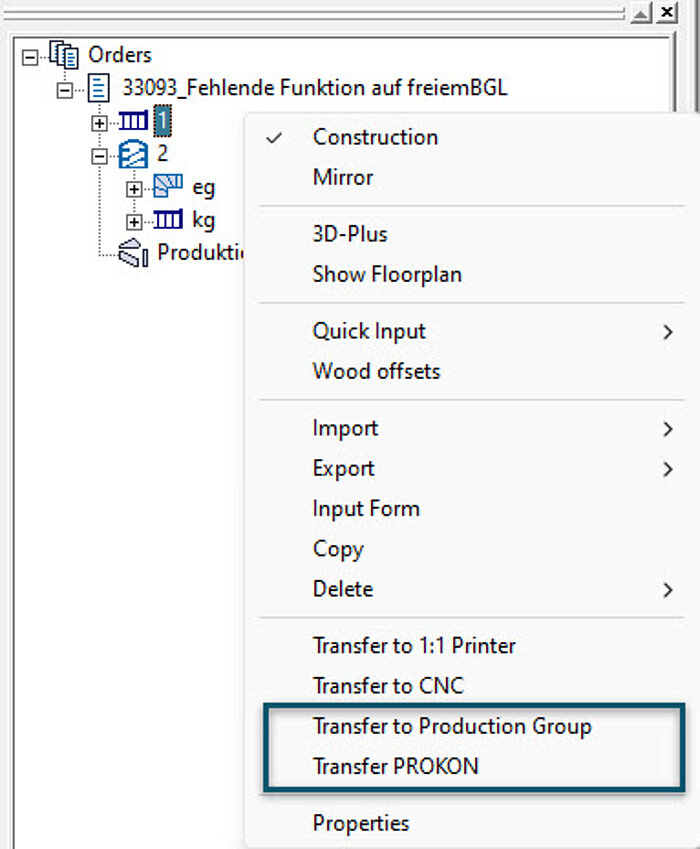Click the floor plan icon beside eg
The height and width of the screenshot is (849, 700).
pyautogui.click(x=168, y=187)
